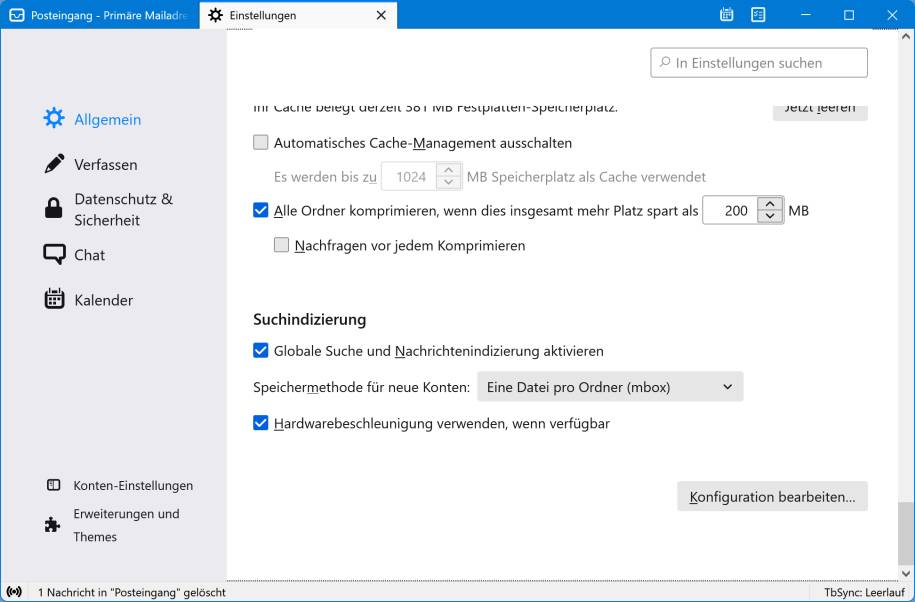Click the Erweiterungen und Themes puzzle icon
The height and width of the screenshot is (602, 915).
[x=53, y=525]
